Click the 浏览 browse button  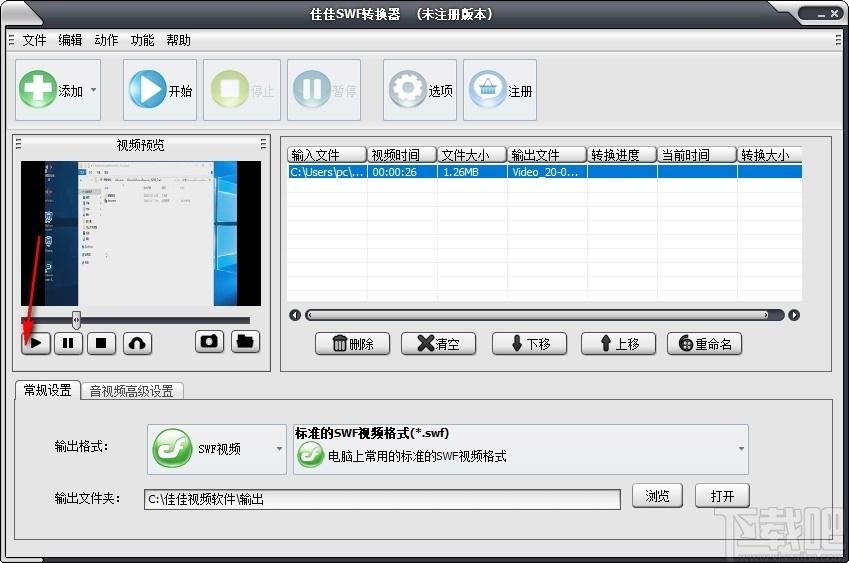point(657,496)
